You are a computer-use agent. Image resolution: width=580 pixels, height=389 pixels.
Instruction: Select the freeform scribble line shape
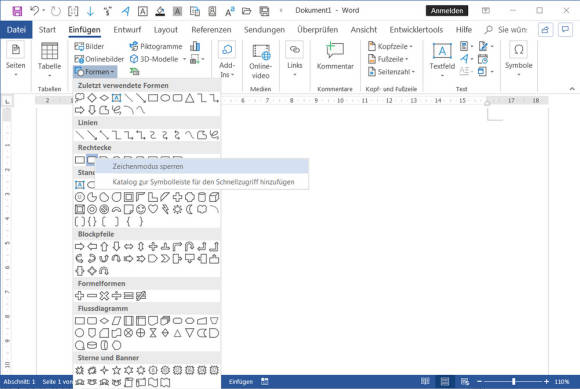click(x=214, y=135)
